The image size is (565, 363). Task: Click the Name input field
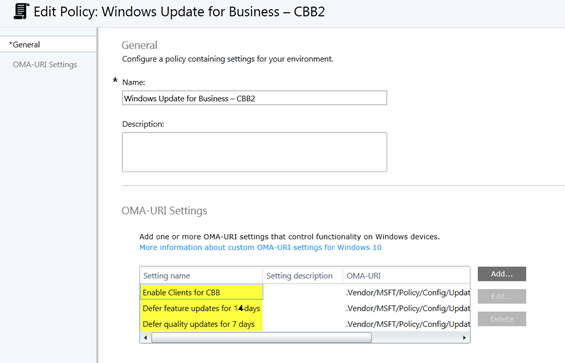[254, 98]
